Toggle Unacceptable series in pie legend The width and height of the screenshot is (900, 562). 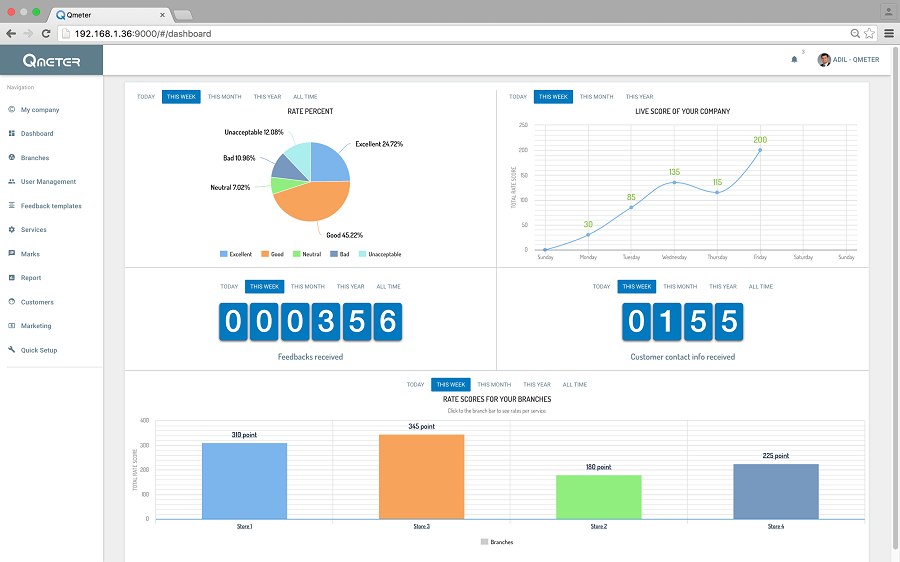(x=379, y=254)
